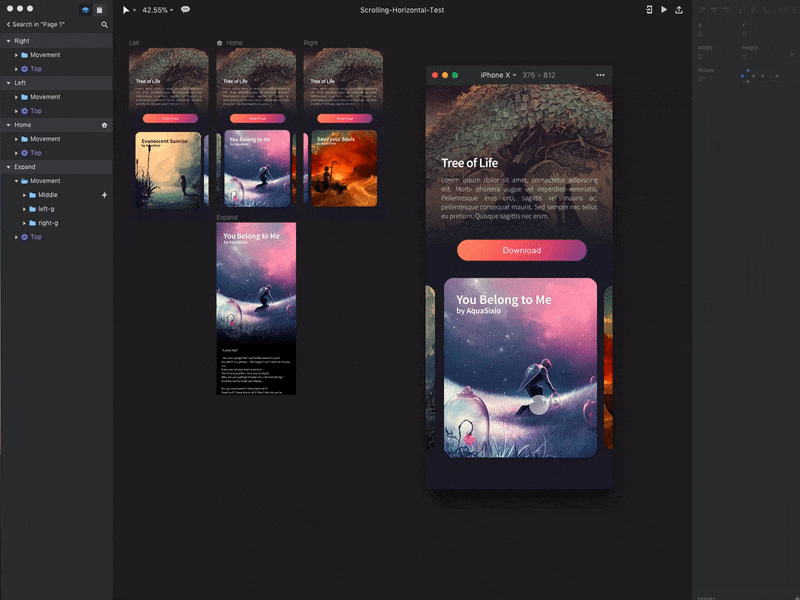Open the iPhone X device dropdown

click(x=498, y=75)
